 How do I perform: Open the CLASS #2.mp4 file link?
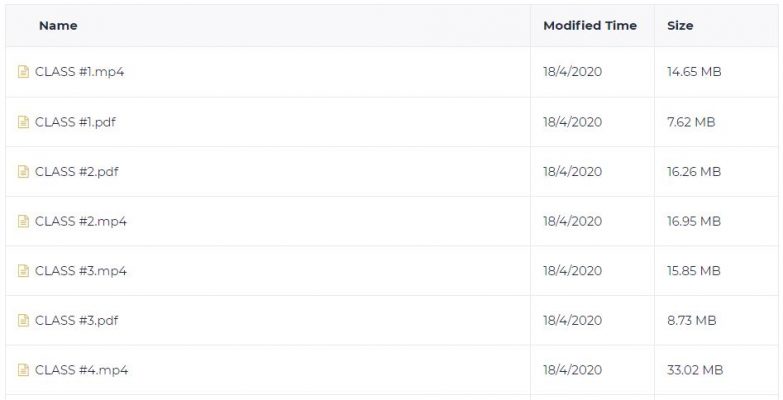pyautogui.click(x=81, y=221)
